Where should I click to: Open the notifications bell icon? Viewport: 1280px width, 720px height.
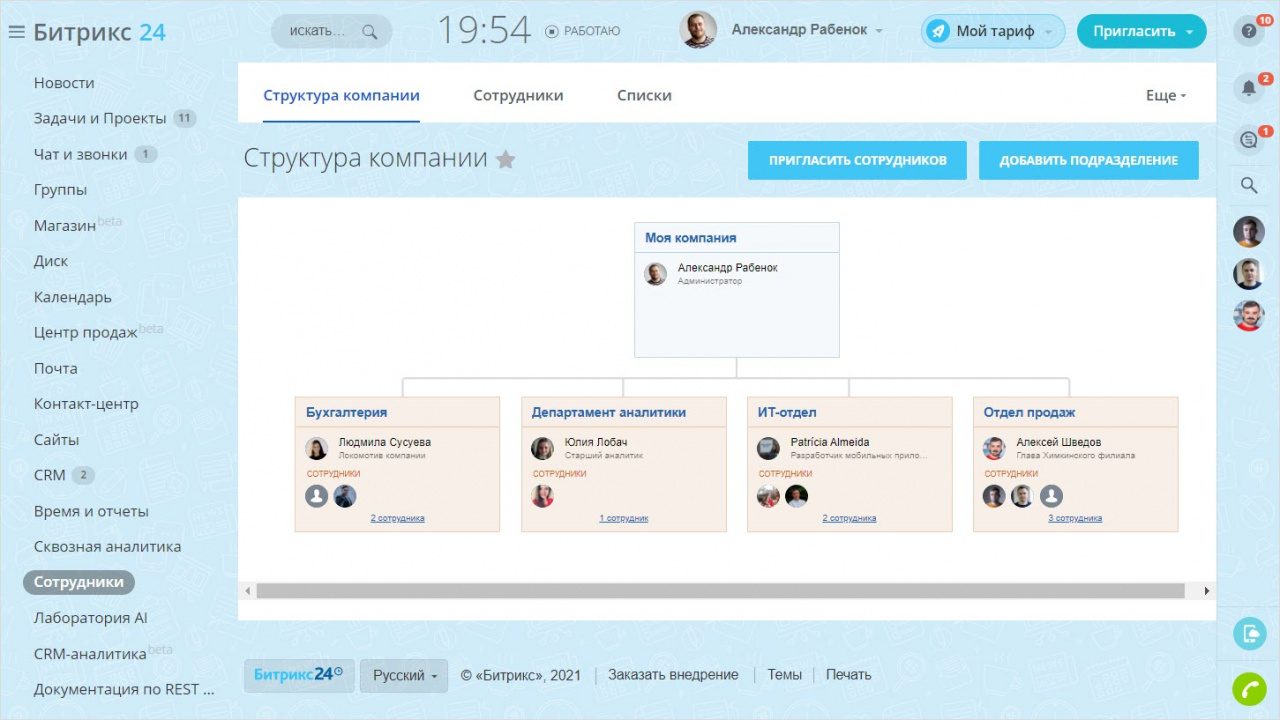[1248, 88]
